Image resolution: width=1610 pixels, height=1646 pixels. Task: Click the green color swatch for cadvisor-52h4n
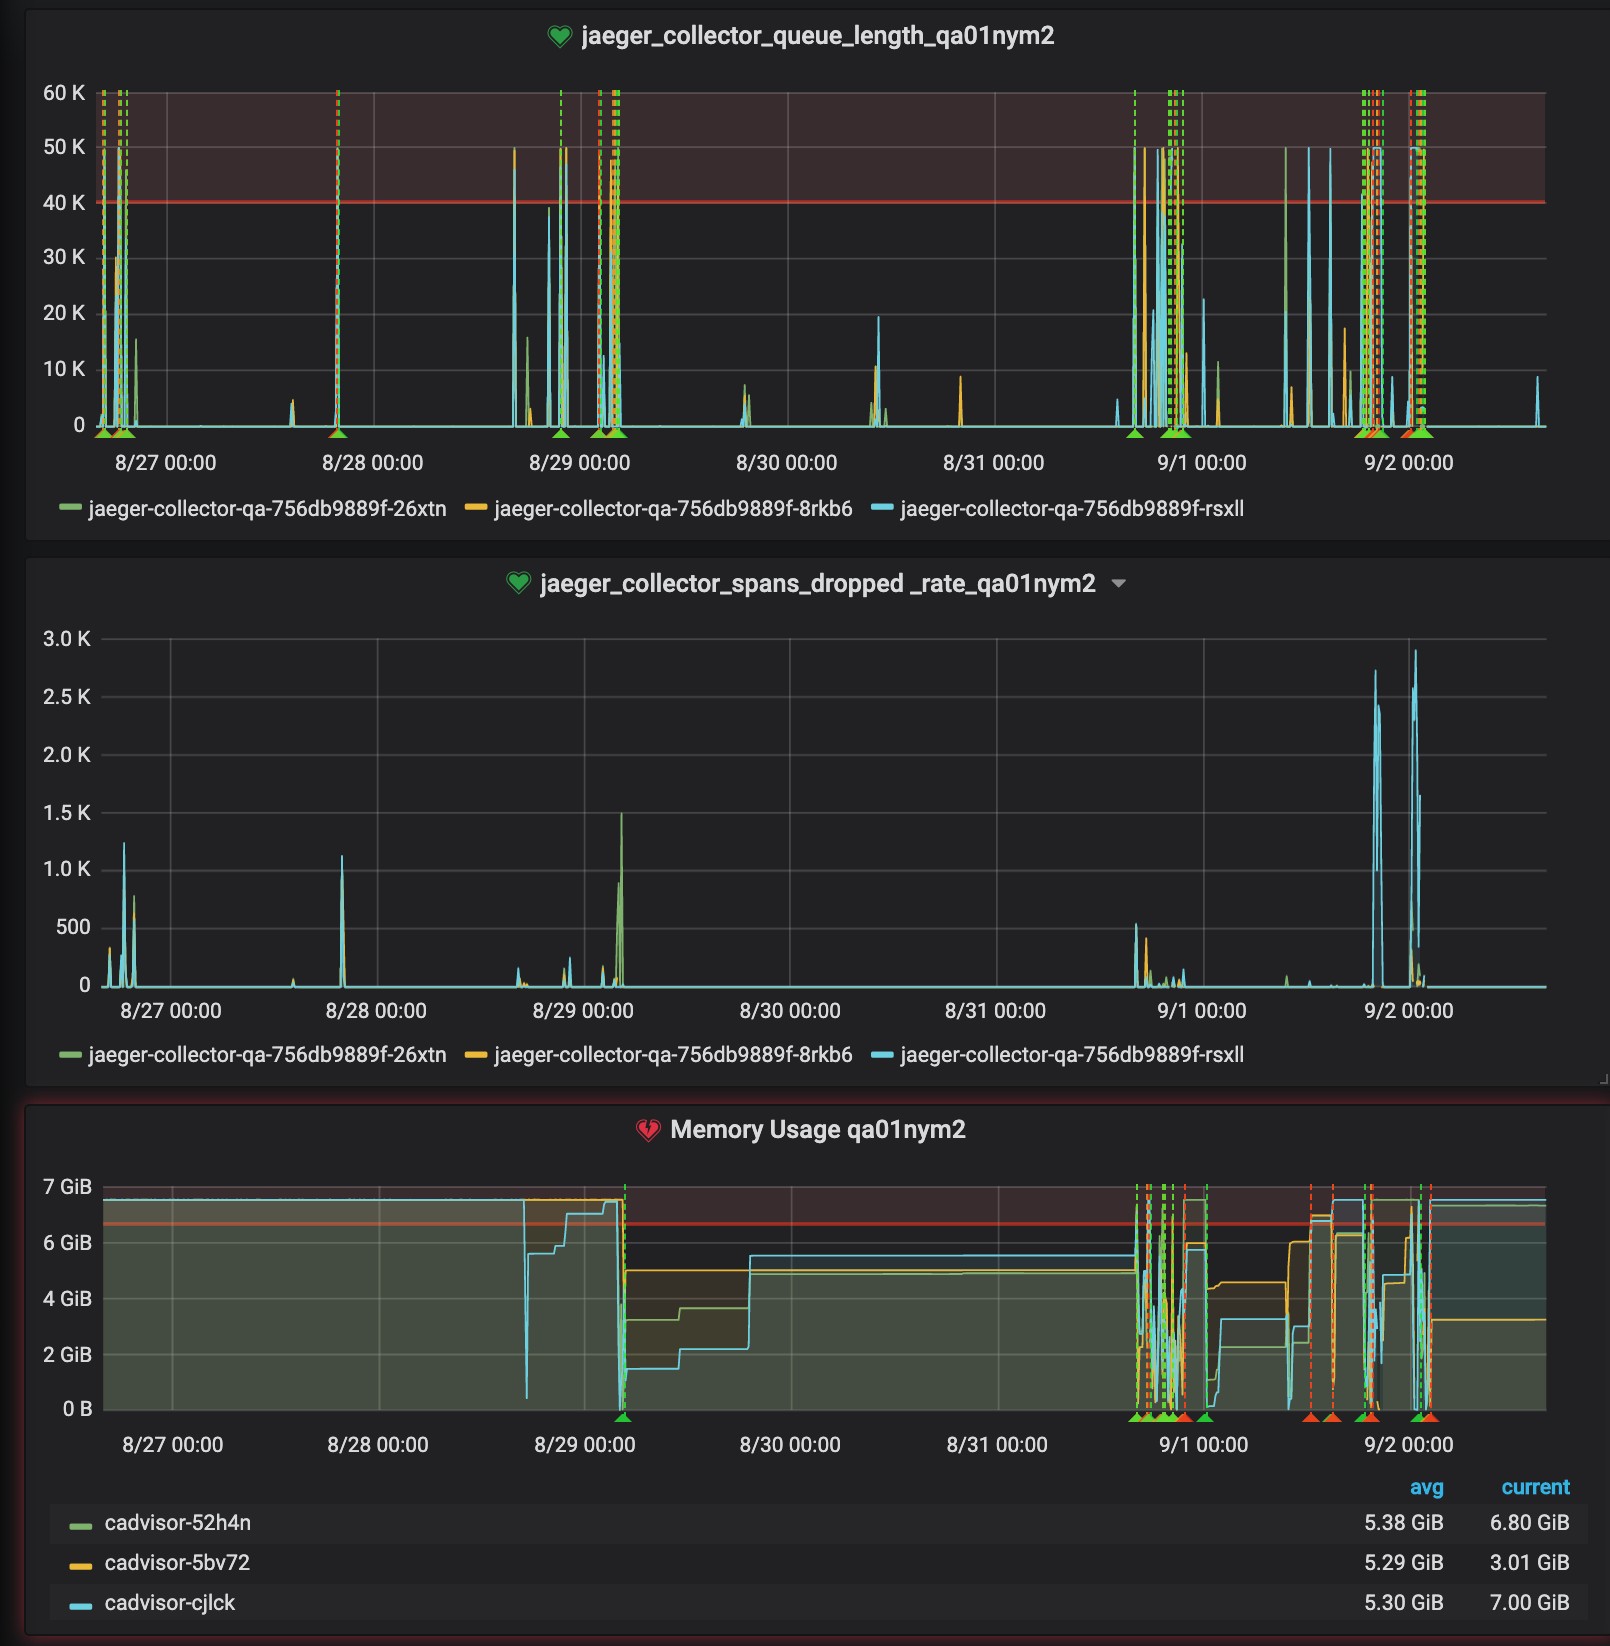click(81, 1523)
